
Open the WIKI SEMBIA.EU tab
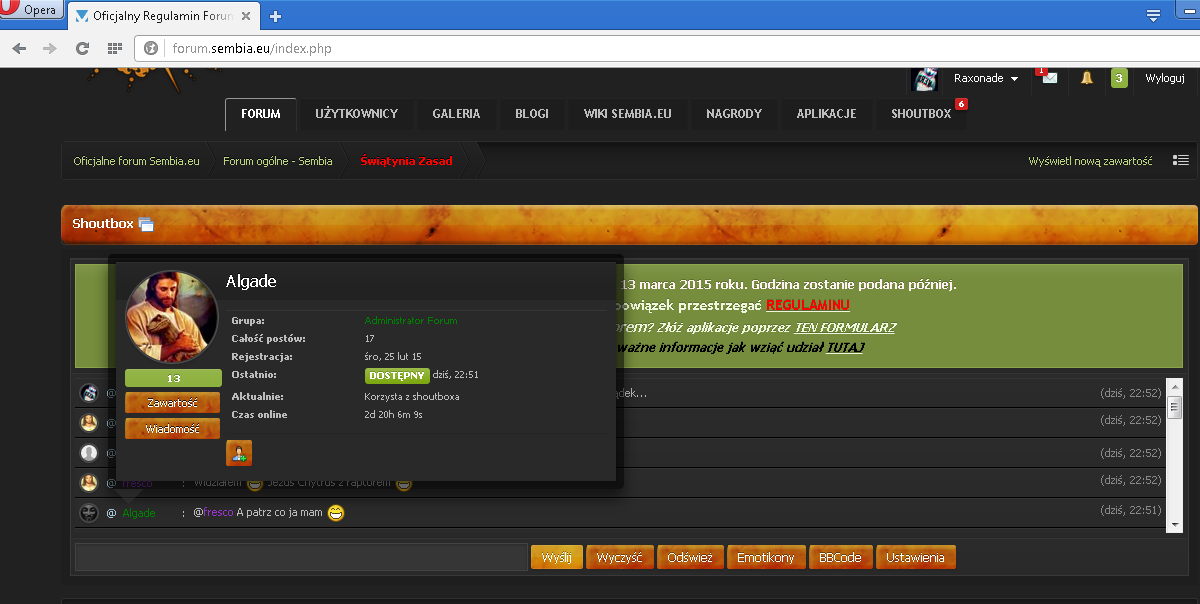coord(627,114)
